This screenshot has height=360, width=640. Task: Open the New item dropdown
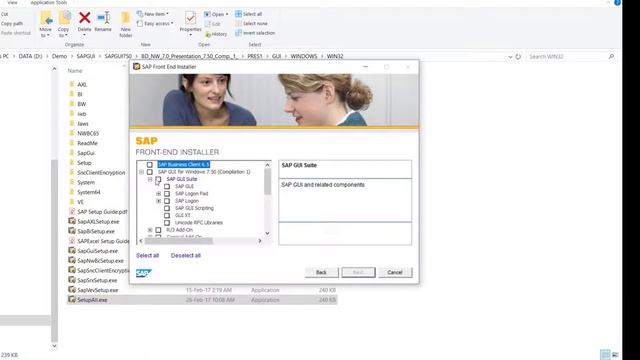pos(153,14)
